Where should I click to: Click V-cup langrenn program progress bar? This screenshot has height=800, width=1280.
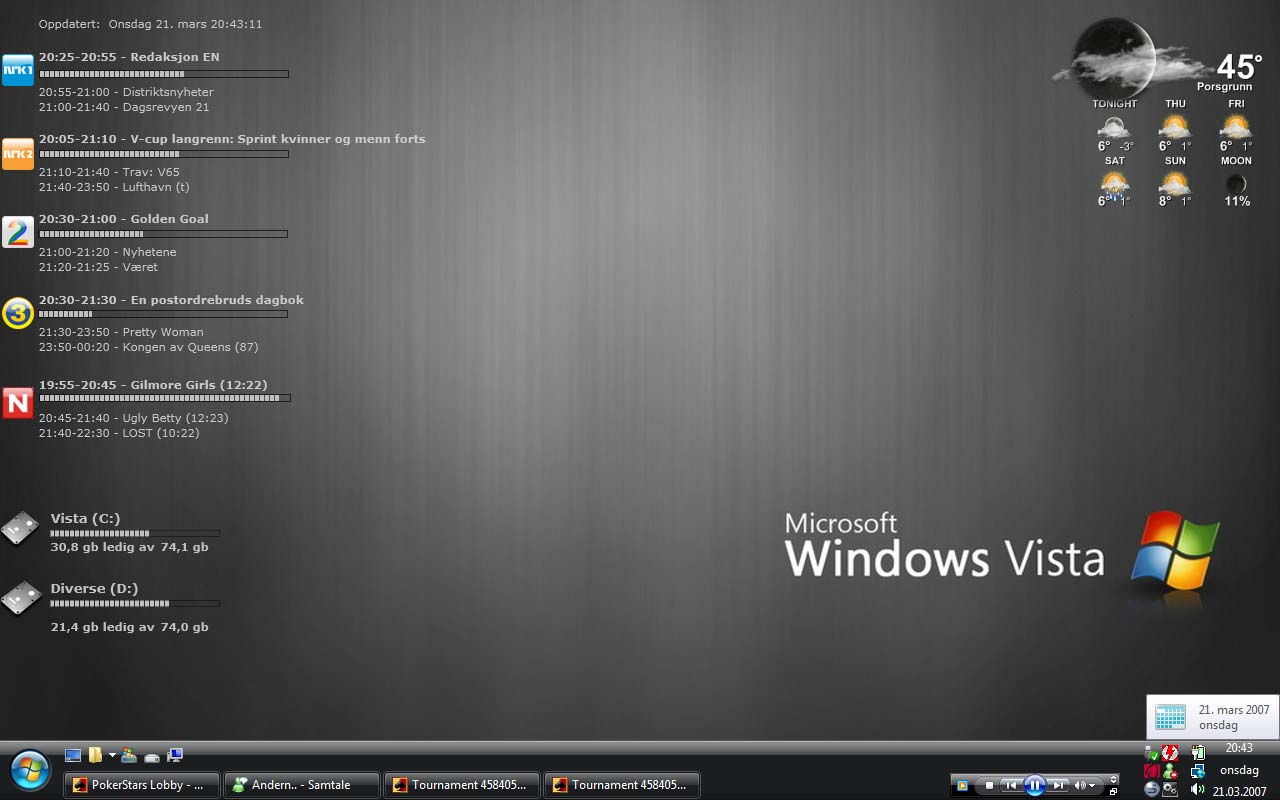pyautogui.click(x=164, y=154)
